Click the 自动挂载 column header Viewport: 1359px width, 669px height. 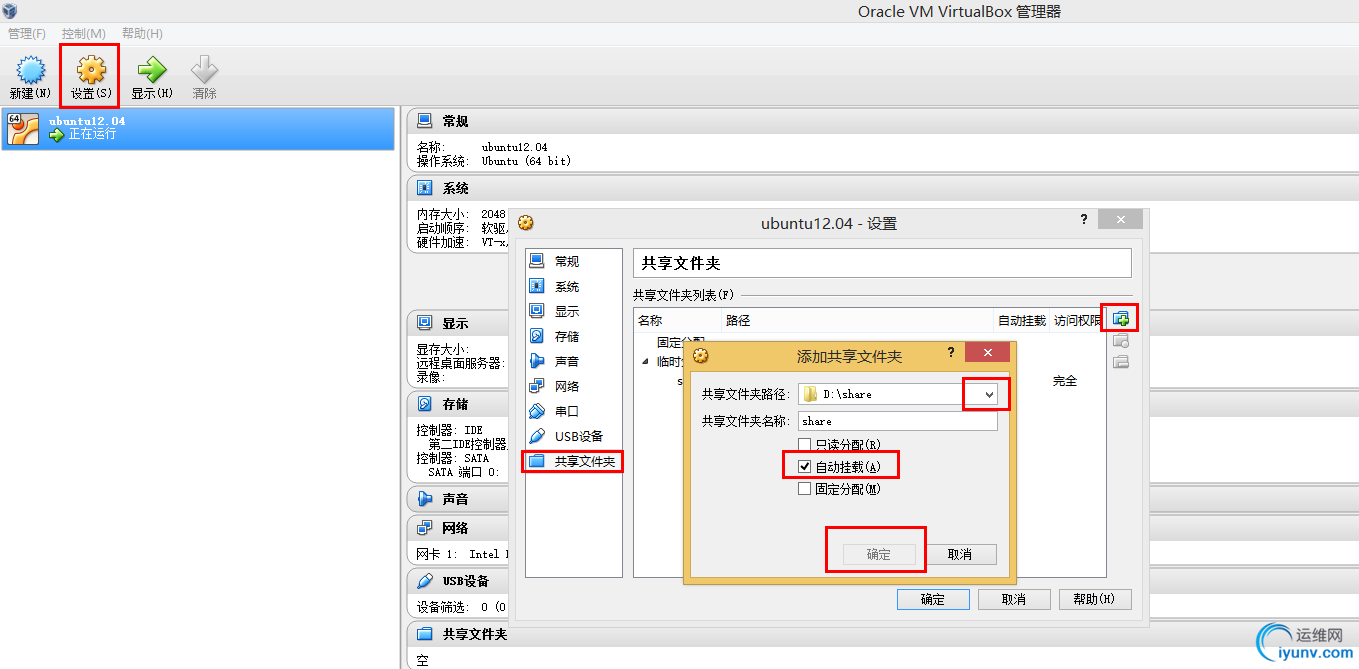1022,320
